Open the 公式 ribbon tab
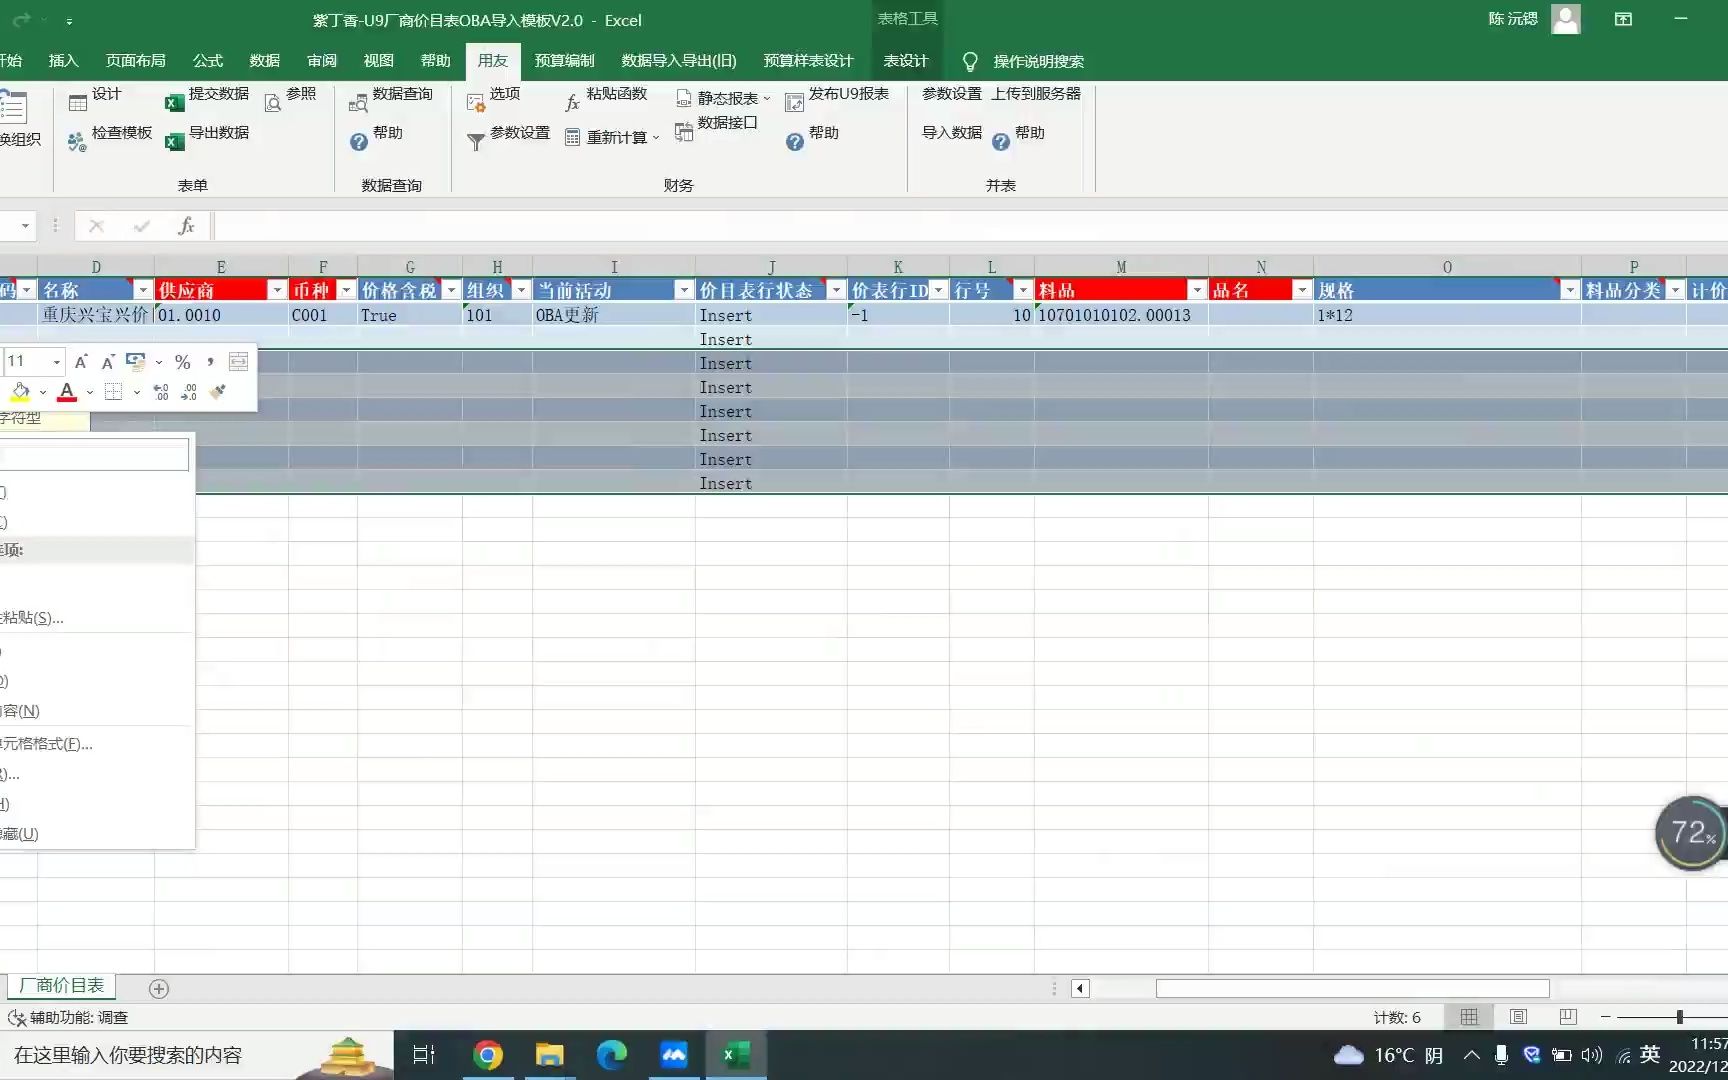The image size is (1728, 1080). [x=208, y=61]
